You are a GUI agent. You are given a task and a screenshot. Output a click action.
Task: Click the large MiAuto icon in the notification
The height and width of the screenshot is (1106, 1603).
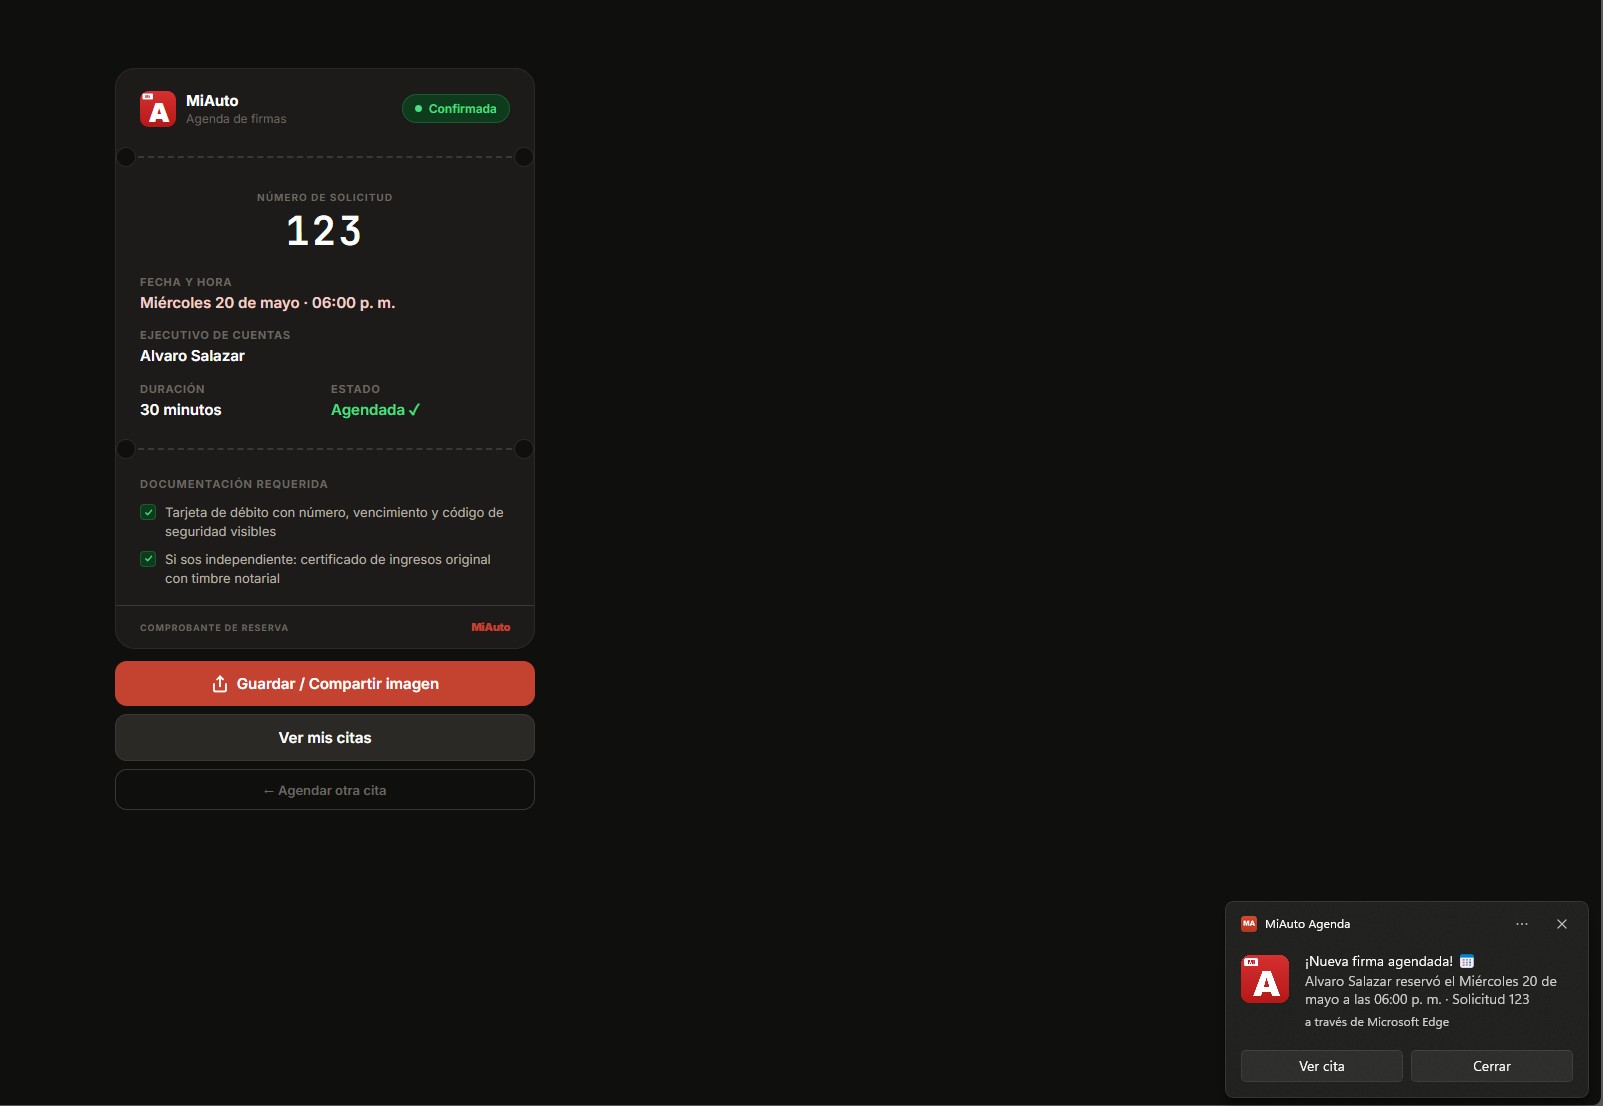tap(1265, 979)
